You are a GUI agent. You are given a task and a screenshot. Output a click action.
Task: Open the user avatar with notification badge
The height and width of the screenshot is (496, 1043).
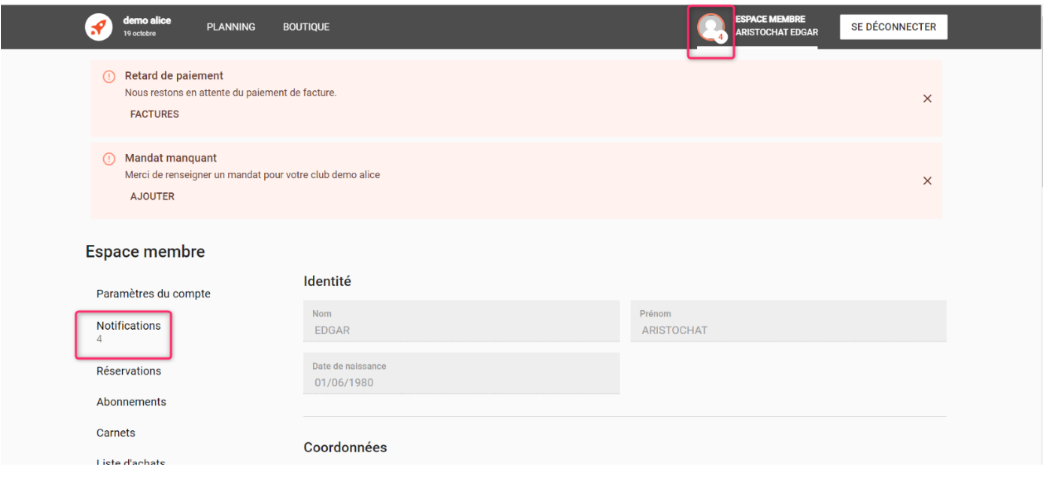point(711,27)
